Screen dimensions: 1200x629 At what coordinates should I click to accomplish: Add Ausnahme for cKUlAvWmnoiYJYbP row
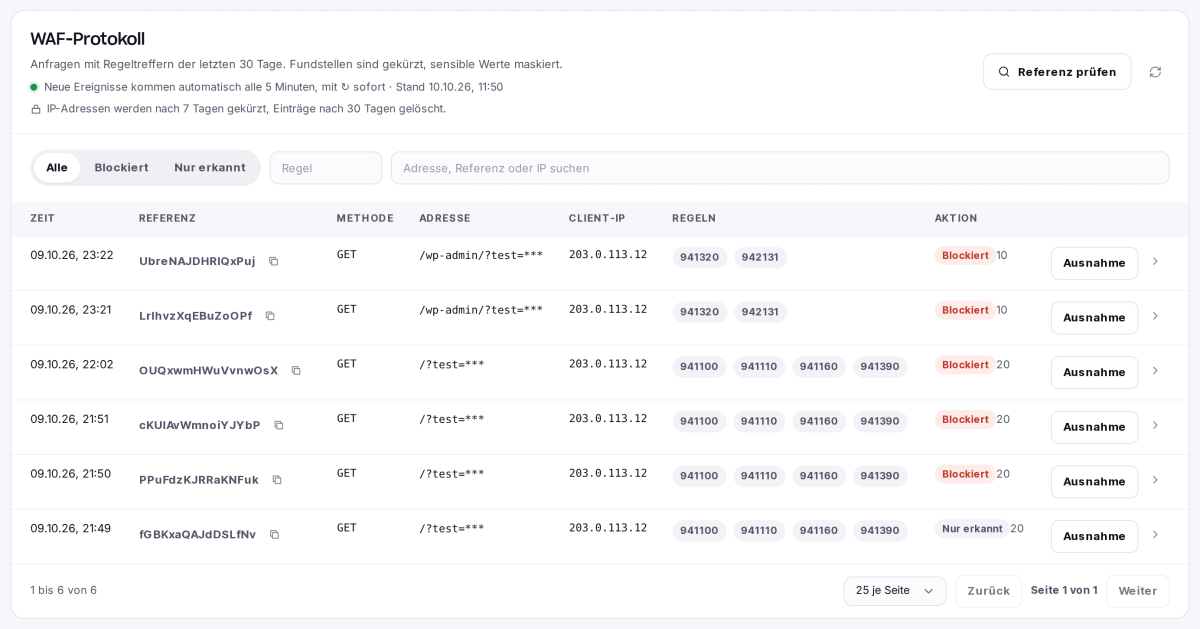(x=1094, y=427)
